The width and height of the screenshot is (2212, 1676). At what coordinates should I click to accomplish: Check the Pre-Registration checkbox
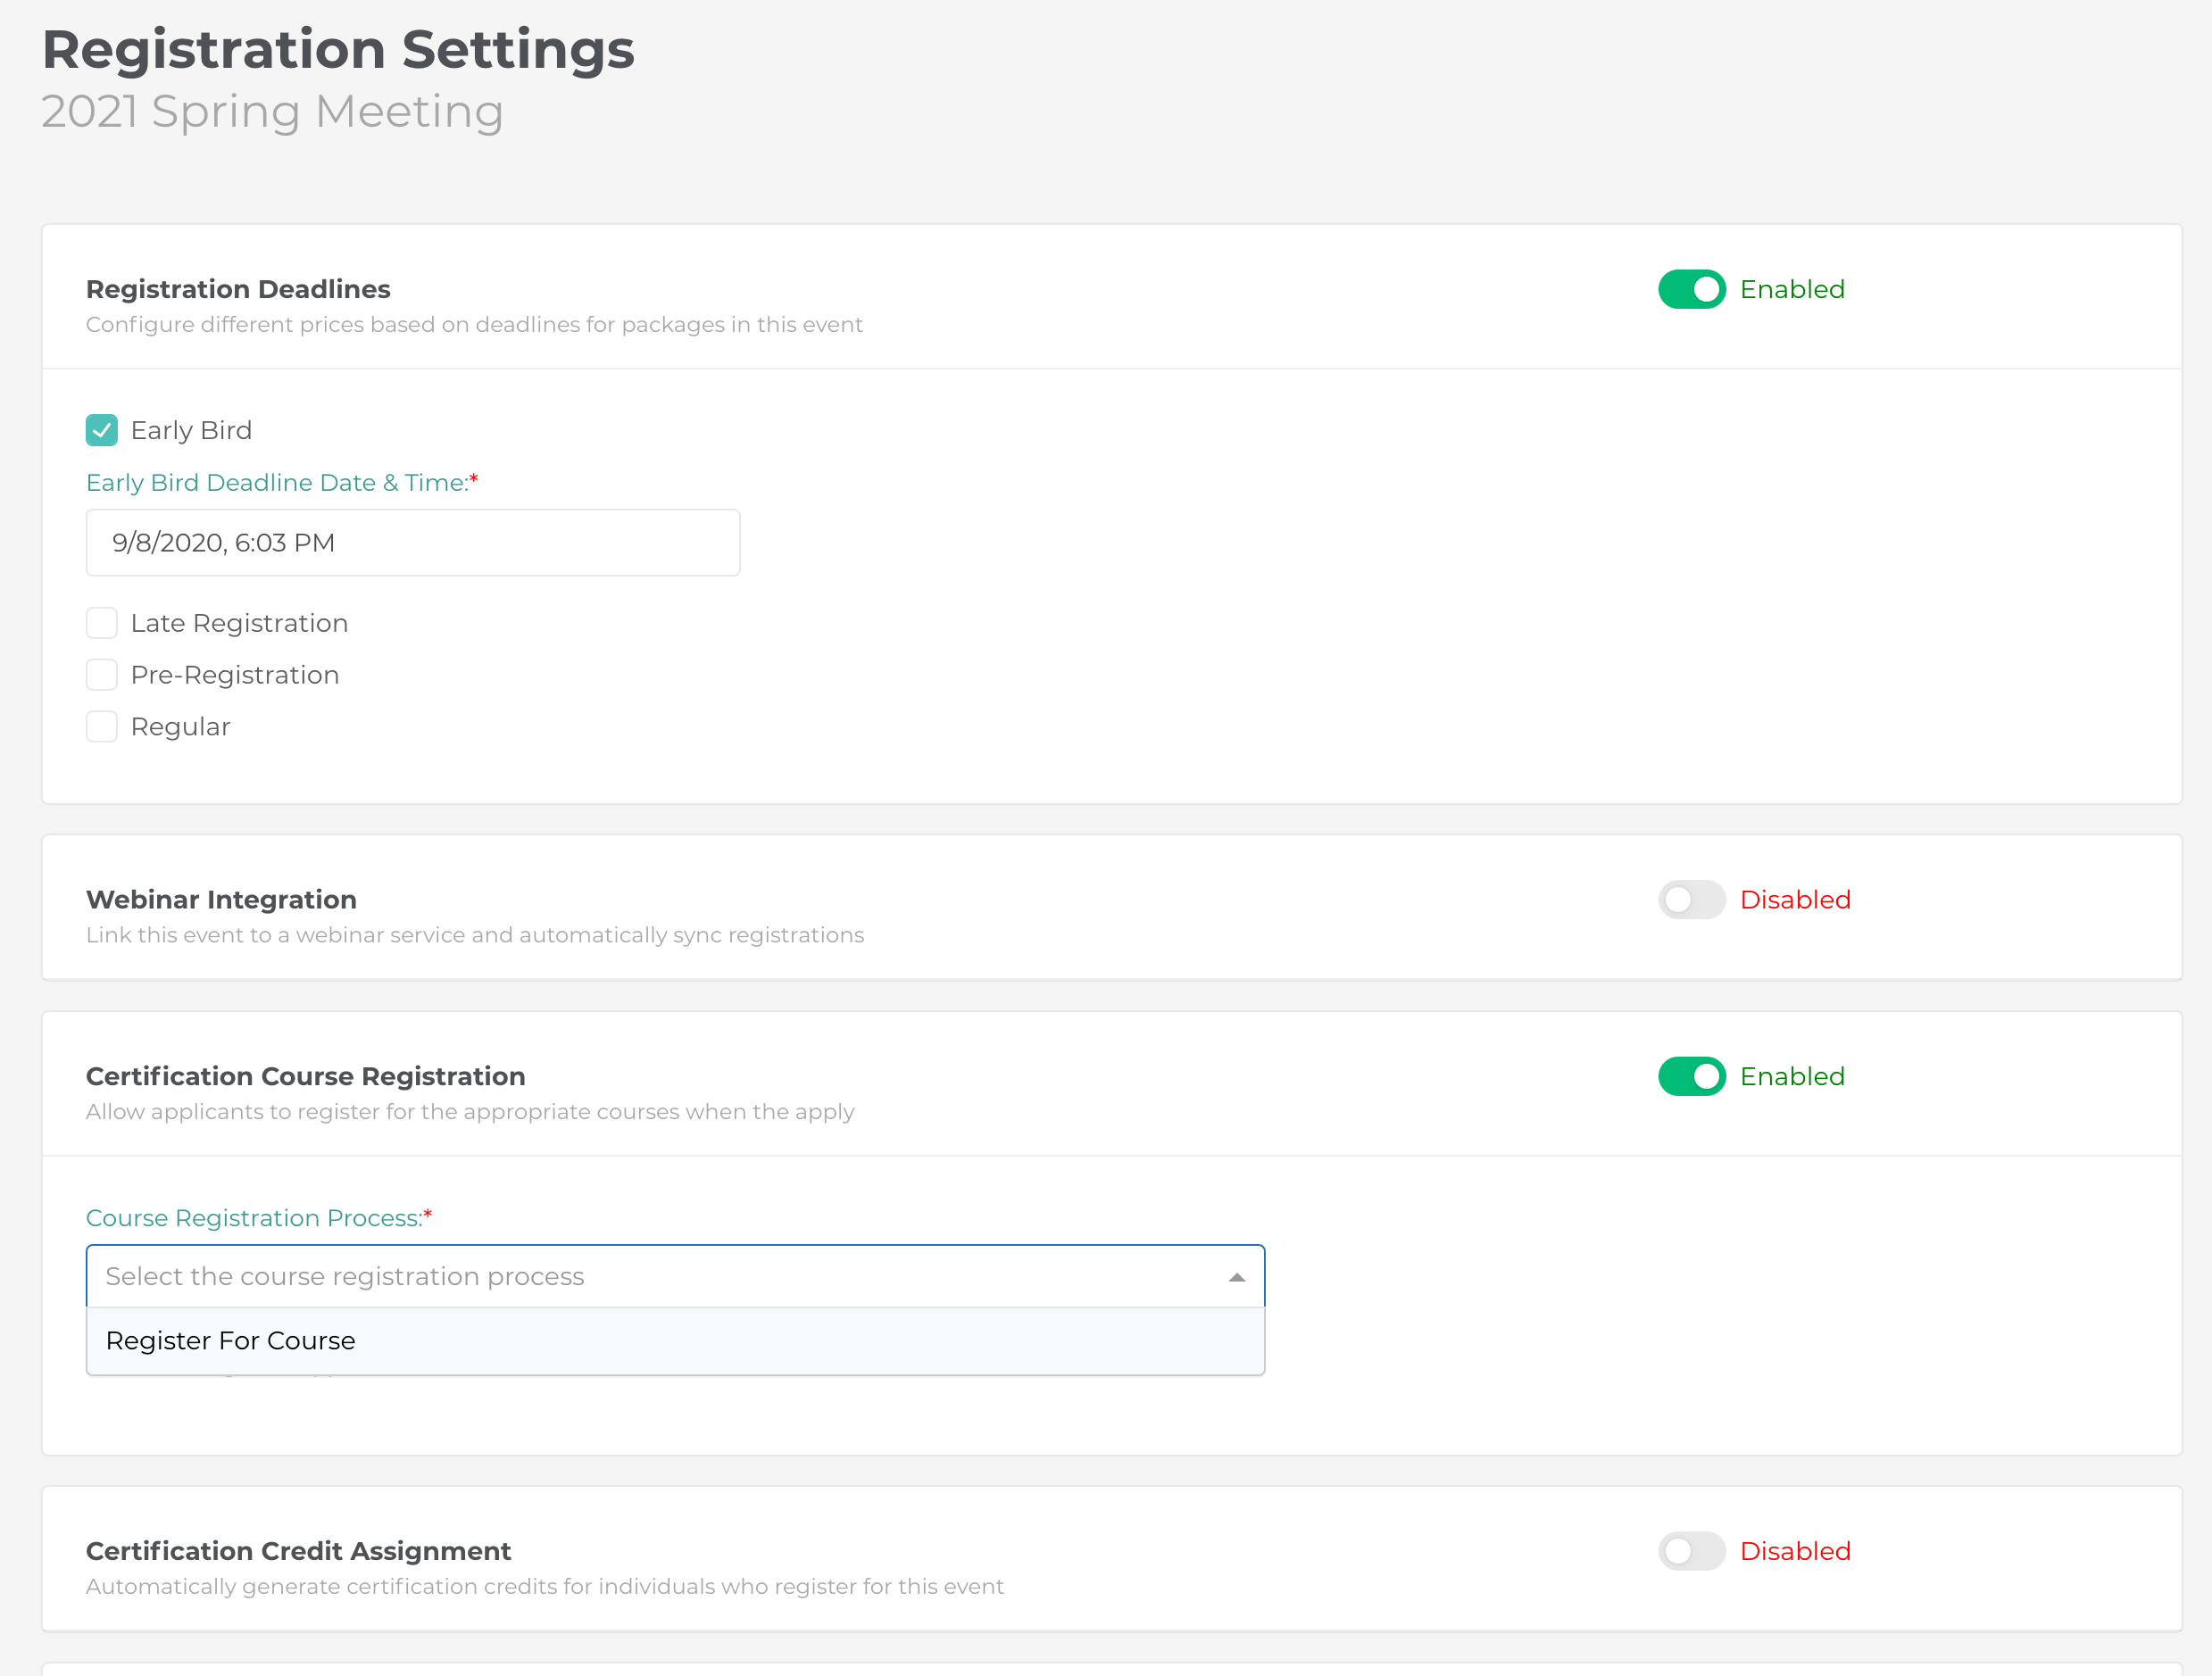tap(101, 674)
